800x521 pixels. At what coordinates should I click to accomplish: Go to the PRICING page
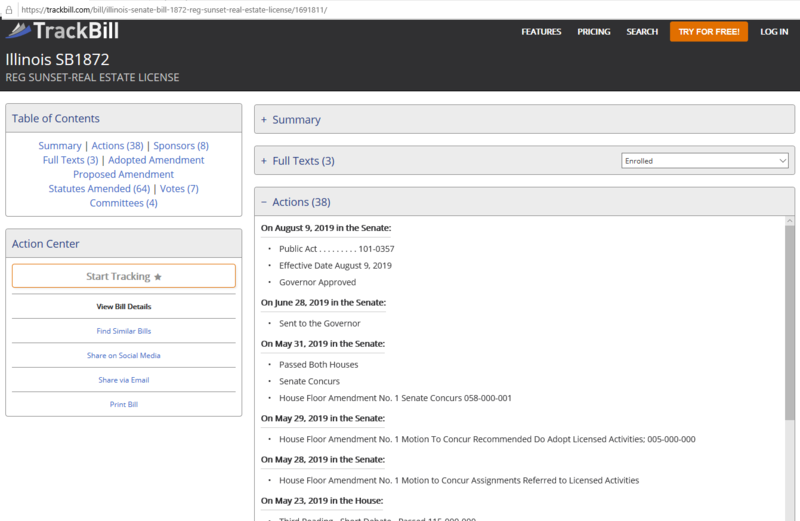(x=593, y=32)
